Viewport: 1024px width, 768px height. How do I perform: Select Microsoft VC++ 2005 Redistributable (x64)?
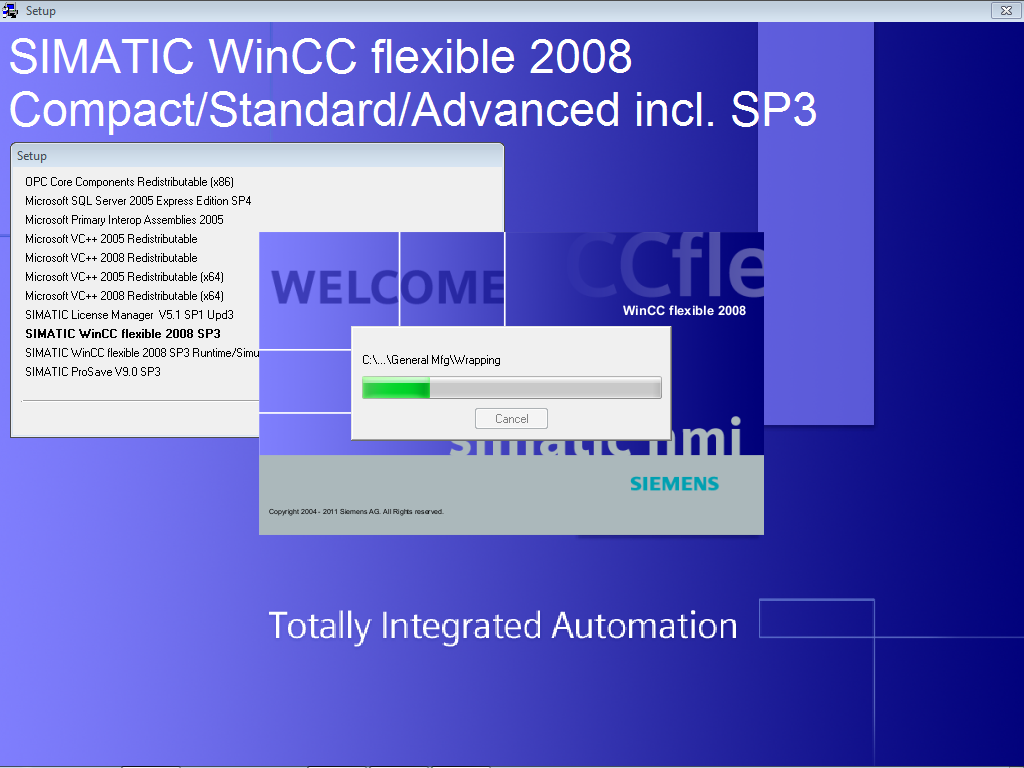[124, 276]
